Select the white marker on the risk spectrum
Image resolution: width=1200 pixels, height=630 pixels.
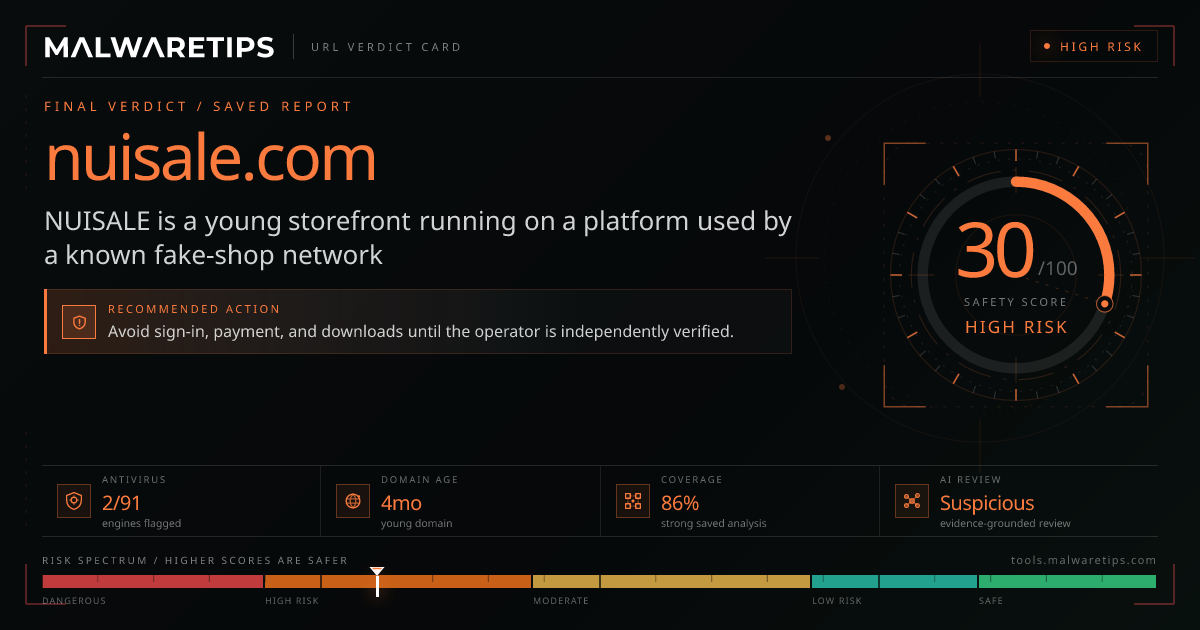tap(377, 581)
